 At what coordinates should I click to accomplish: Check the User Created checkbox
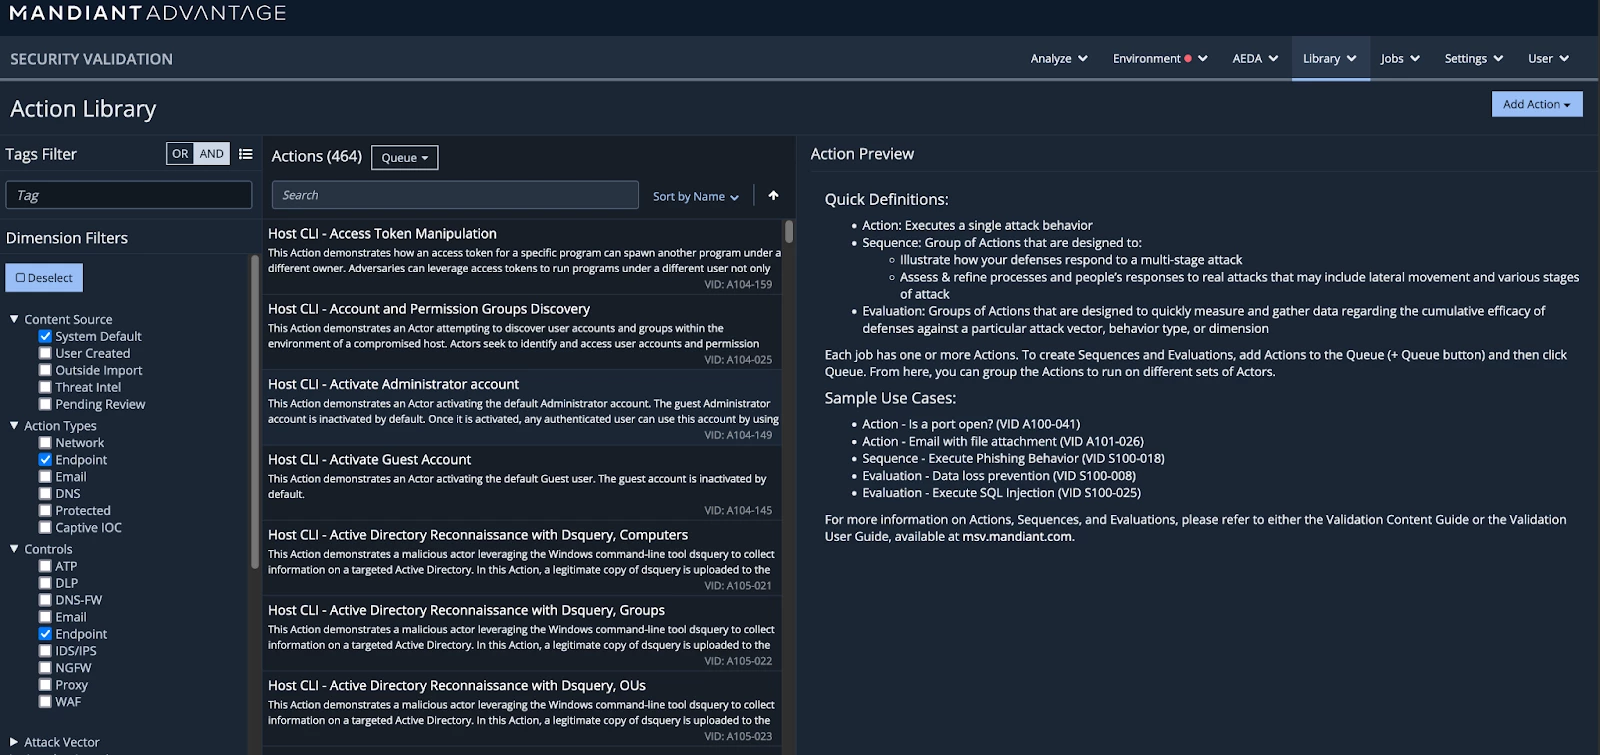(45, 353)
